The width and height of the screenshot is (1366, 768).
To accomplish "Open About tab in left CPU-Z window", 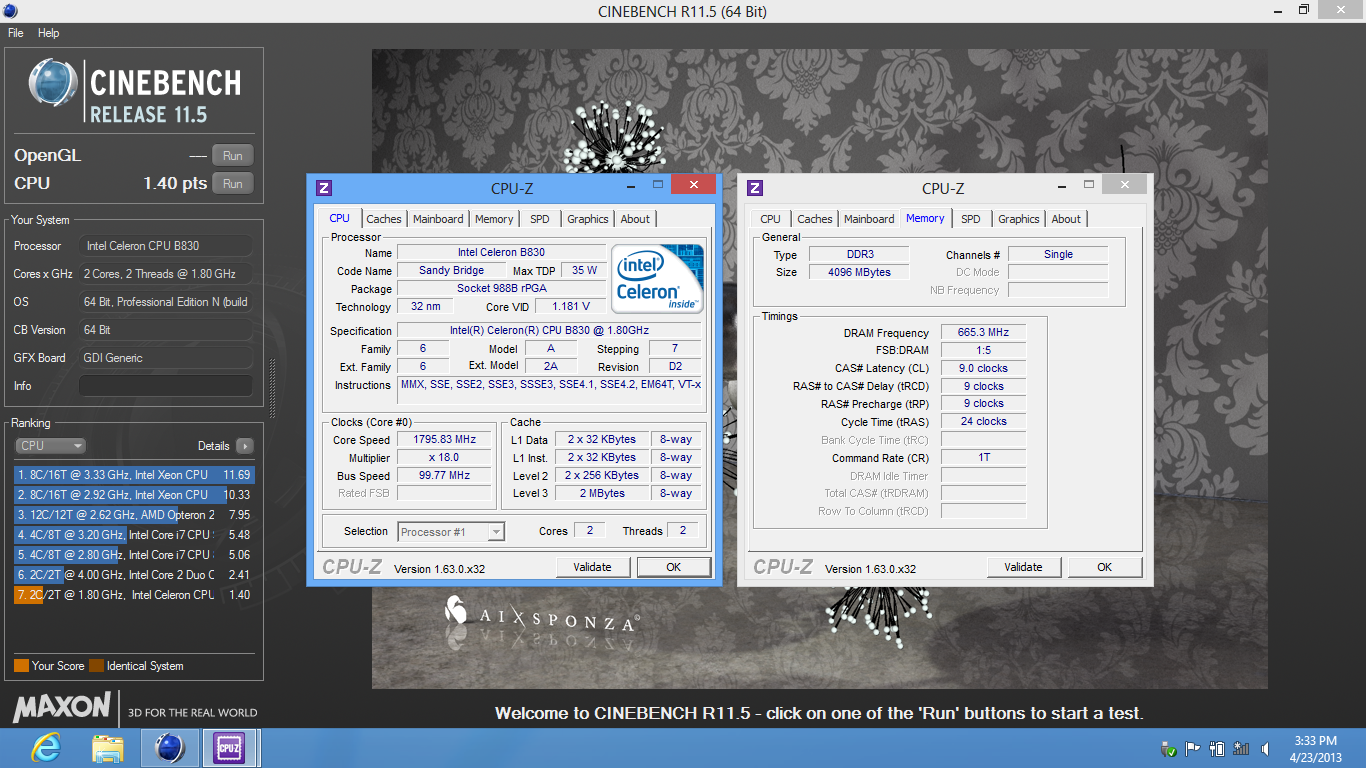I will pyautogui.click(x=635, y=219).
